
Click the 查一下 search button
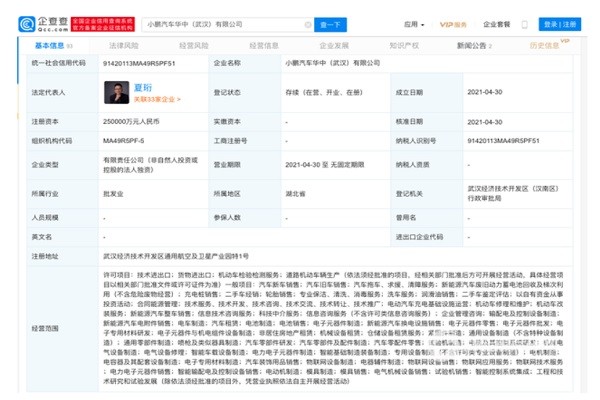[x=330, y=24]
